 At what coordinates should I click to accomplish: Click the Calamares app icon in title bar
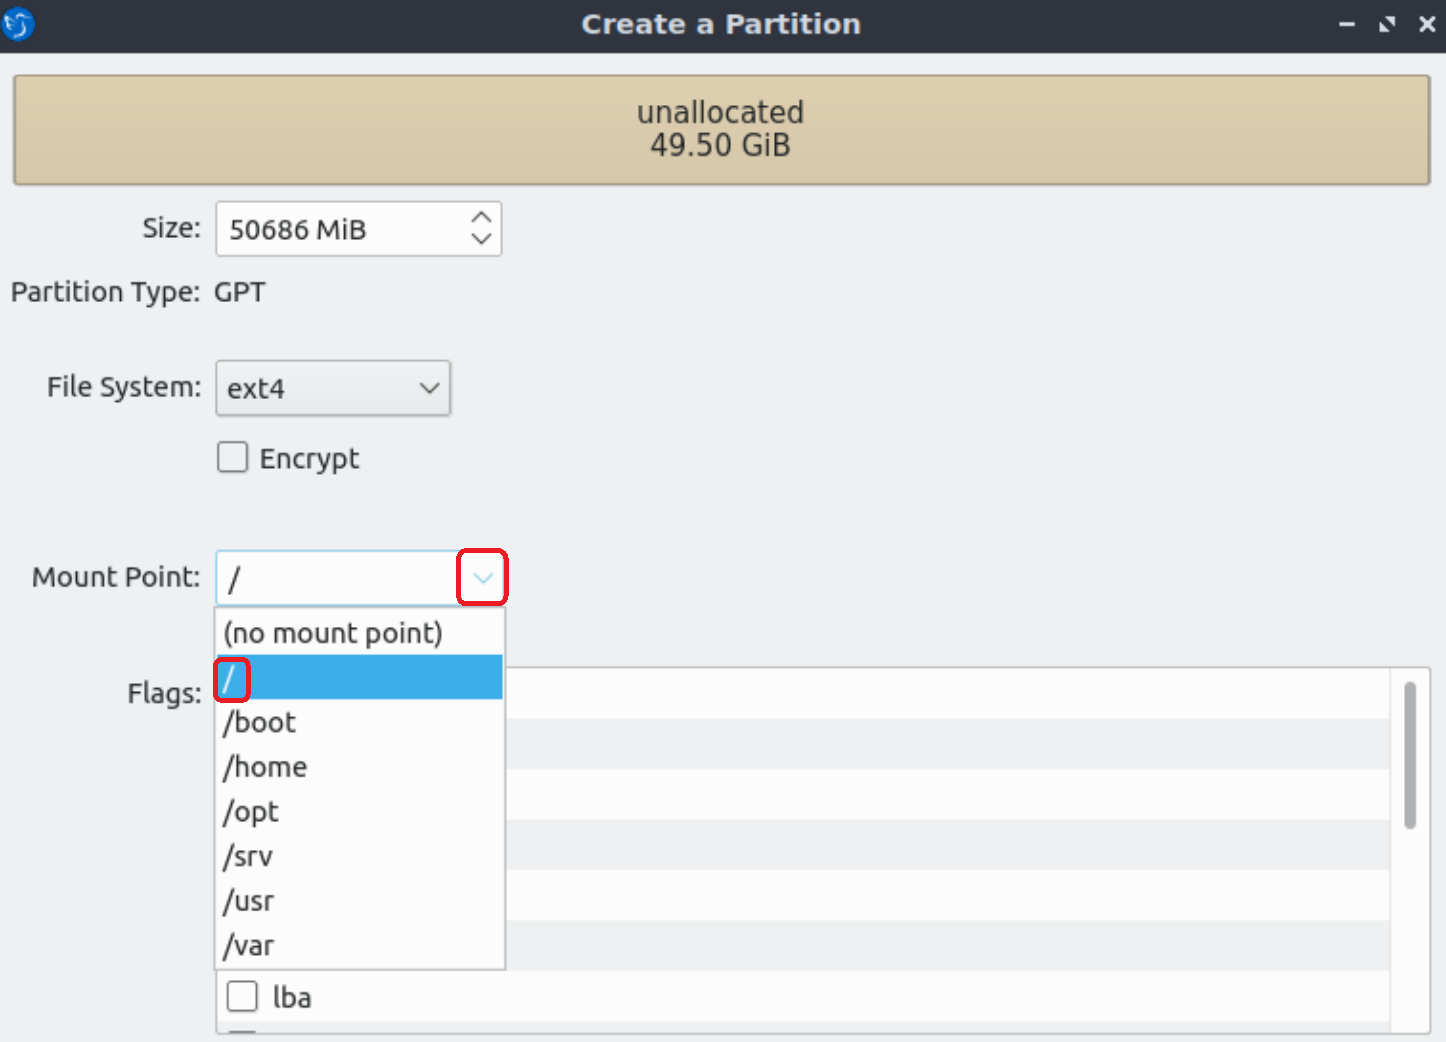(18, 24)
